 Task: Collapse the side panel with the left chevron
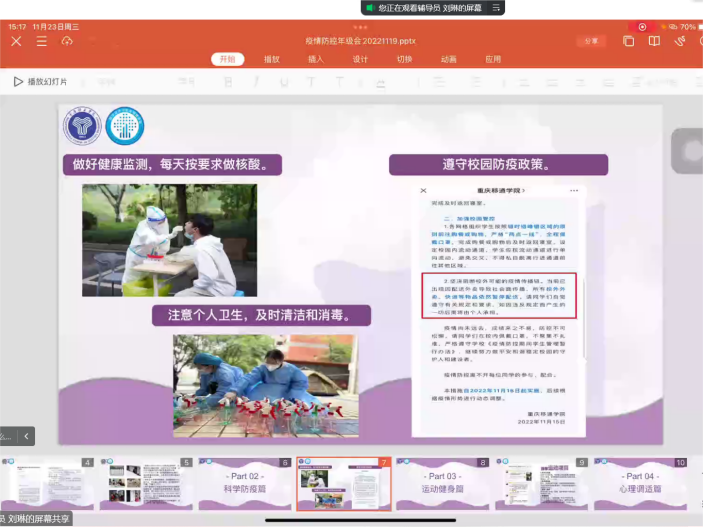tap(27, 436)
